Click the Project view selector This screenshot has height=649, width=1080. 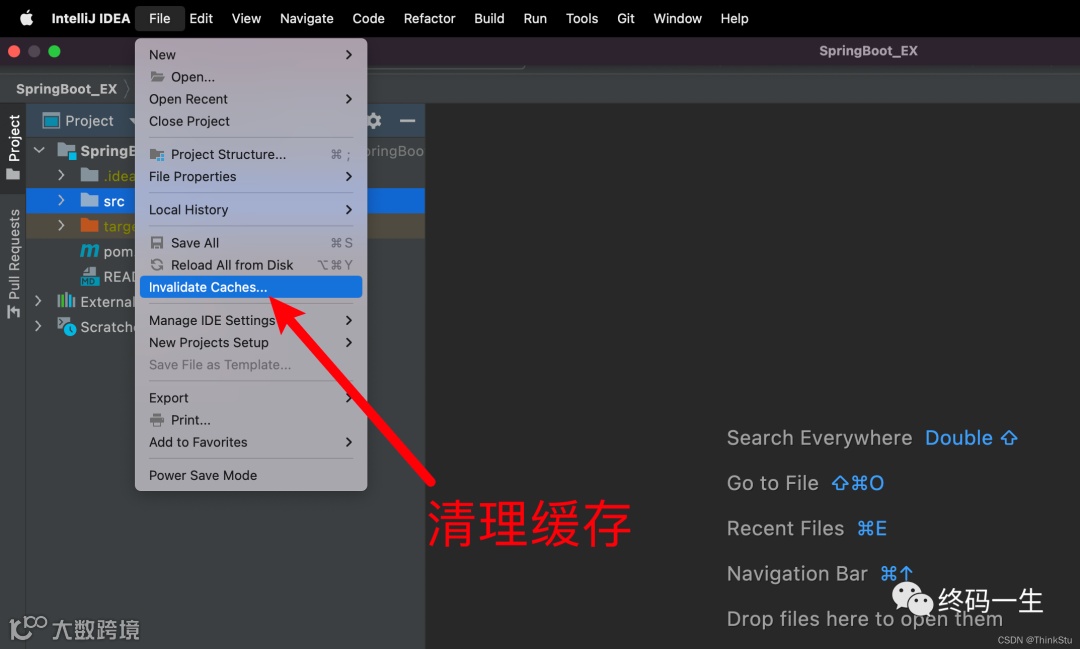tap(88, 121)
